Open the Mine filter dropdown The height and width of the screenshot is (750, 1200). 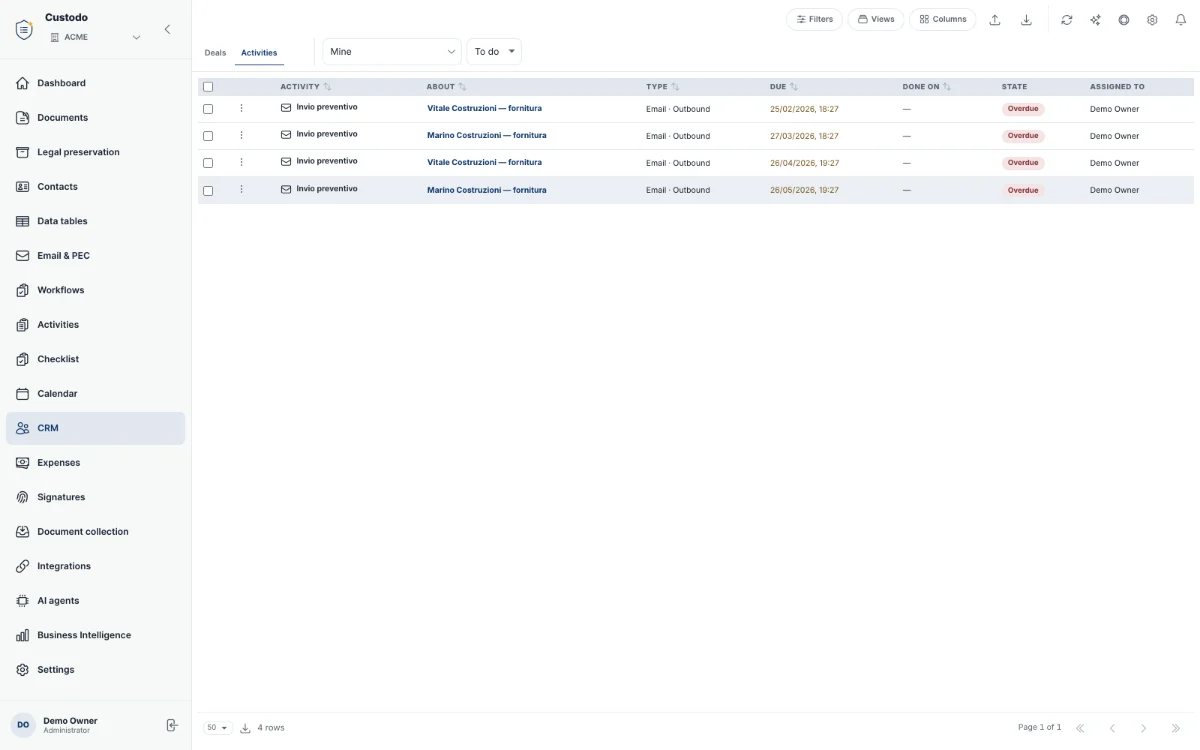pyautogui.click(x=392, y=52)
